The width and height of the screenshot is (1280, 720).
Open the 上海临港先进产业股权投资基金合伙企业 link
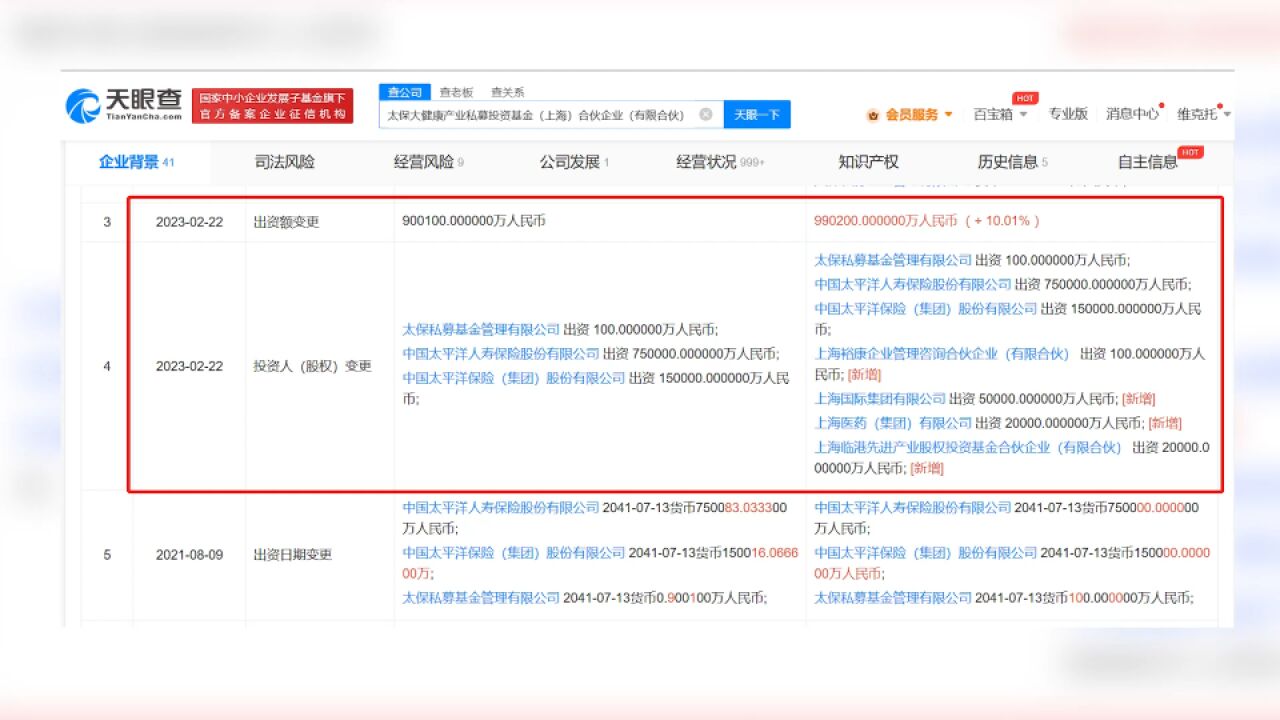tap(968, 448)
